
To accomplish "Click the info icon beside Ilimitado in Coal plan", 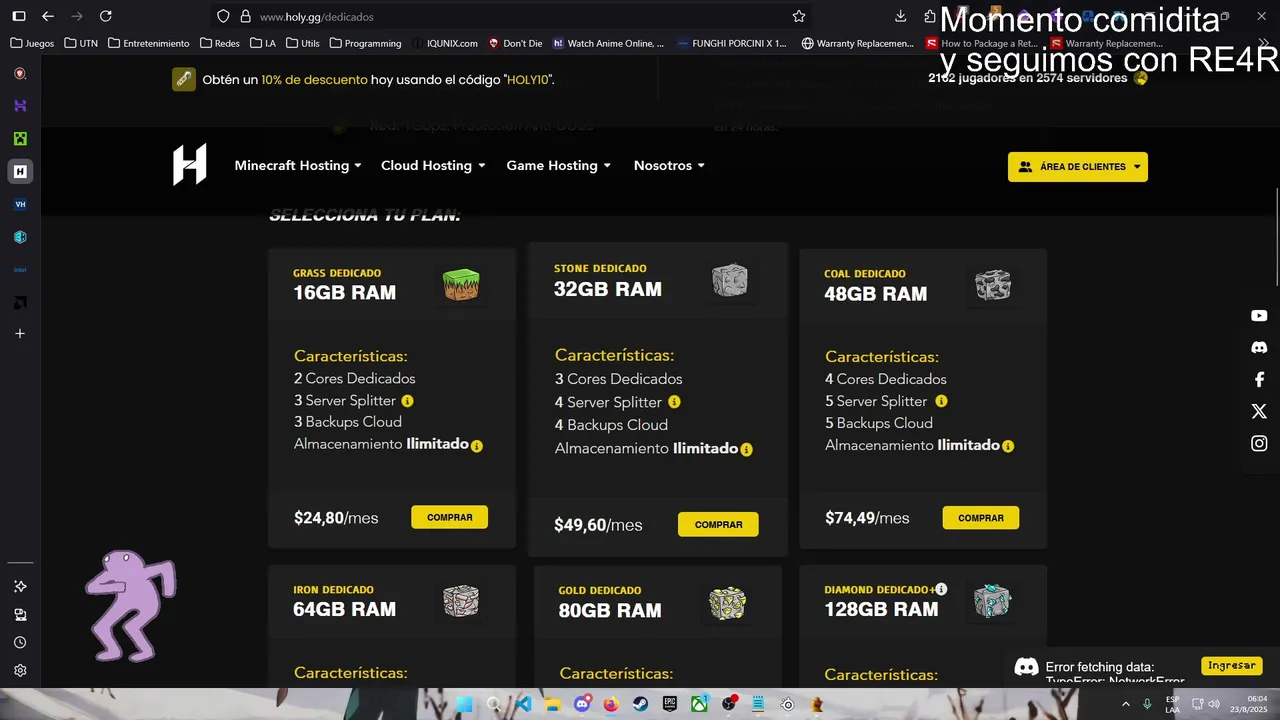I will (1008, 446).
